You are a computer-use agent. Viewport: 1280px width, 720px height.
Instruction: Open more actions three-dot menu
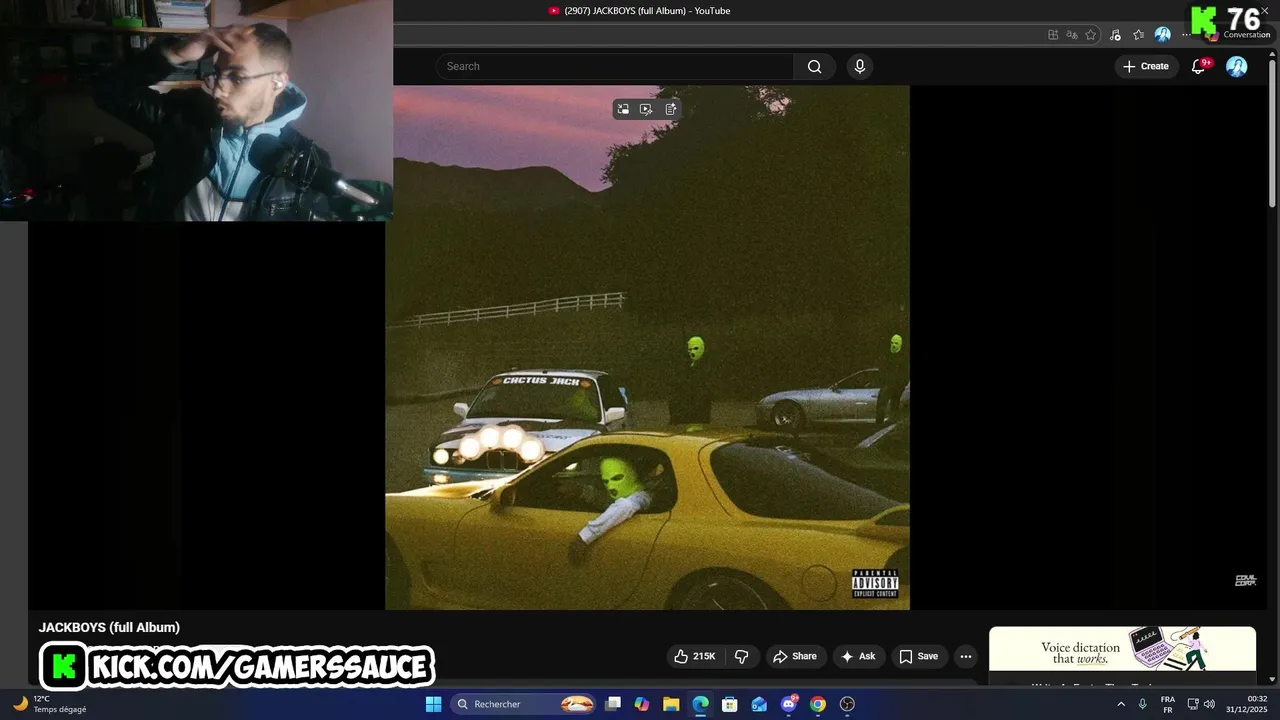click(x=965, y=656)
